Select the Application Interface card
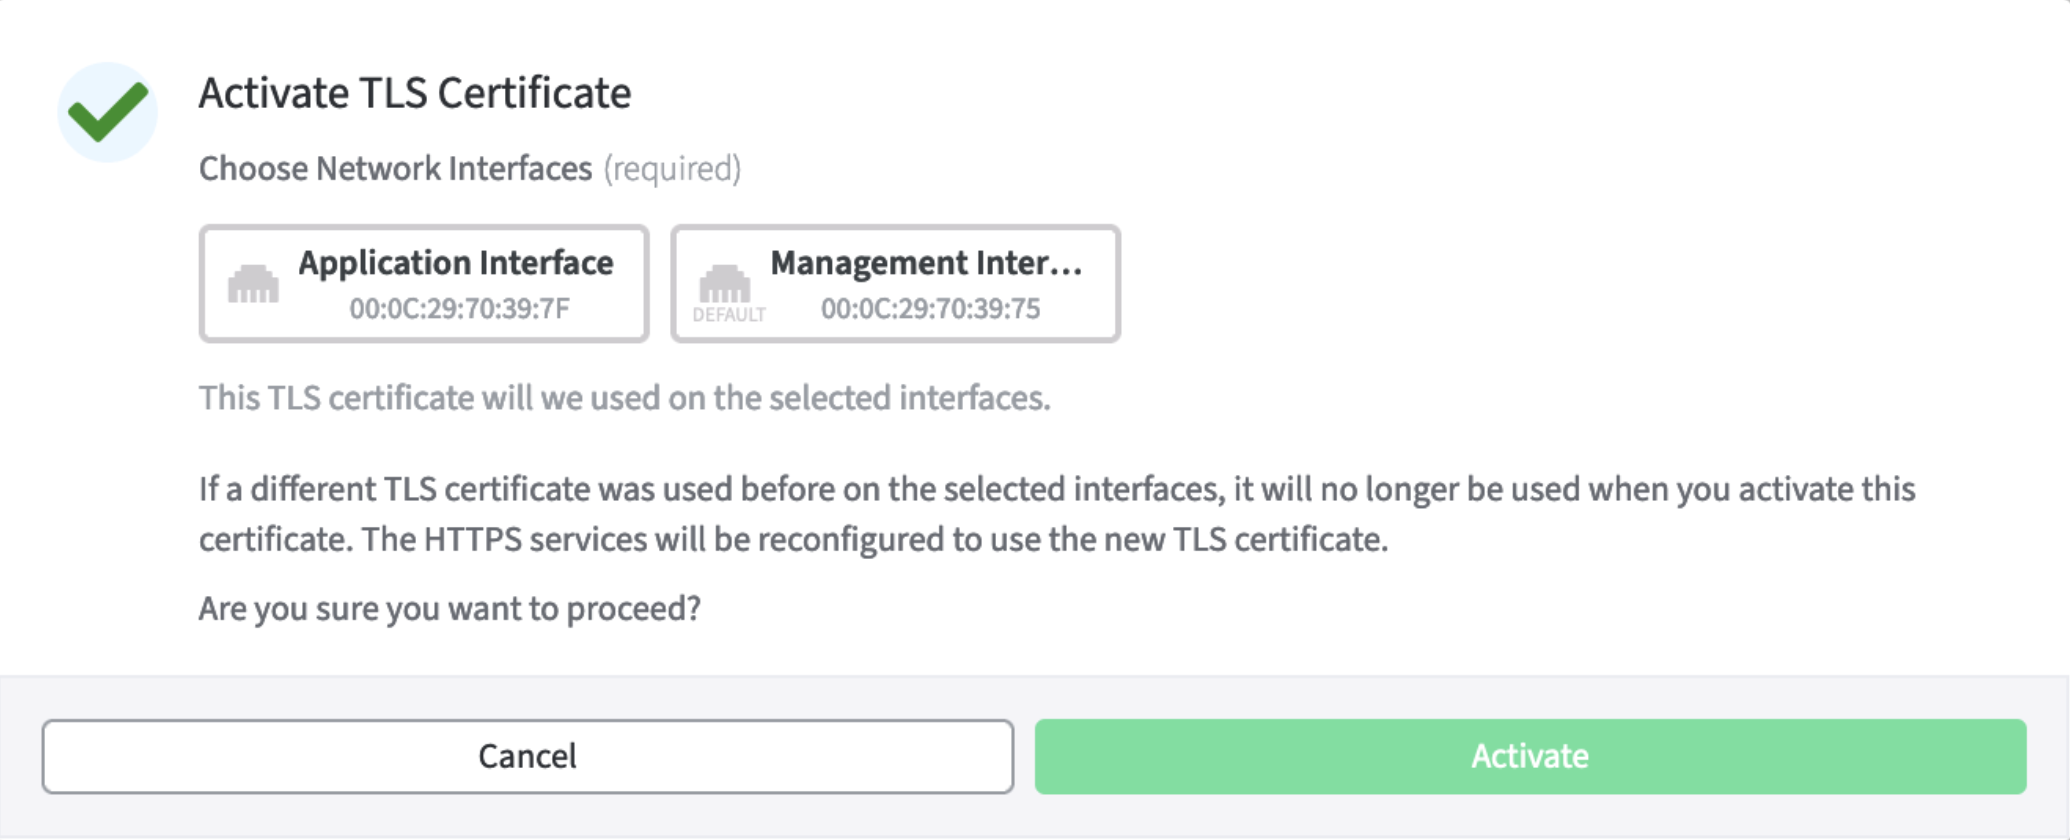Screen dimensions: 2070x840 point(423,284)
